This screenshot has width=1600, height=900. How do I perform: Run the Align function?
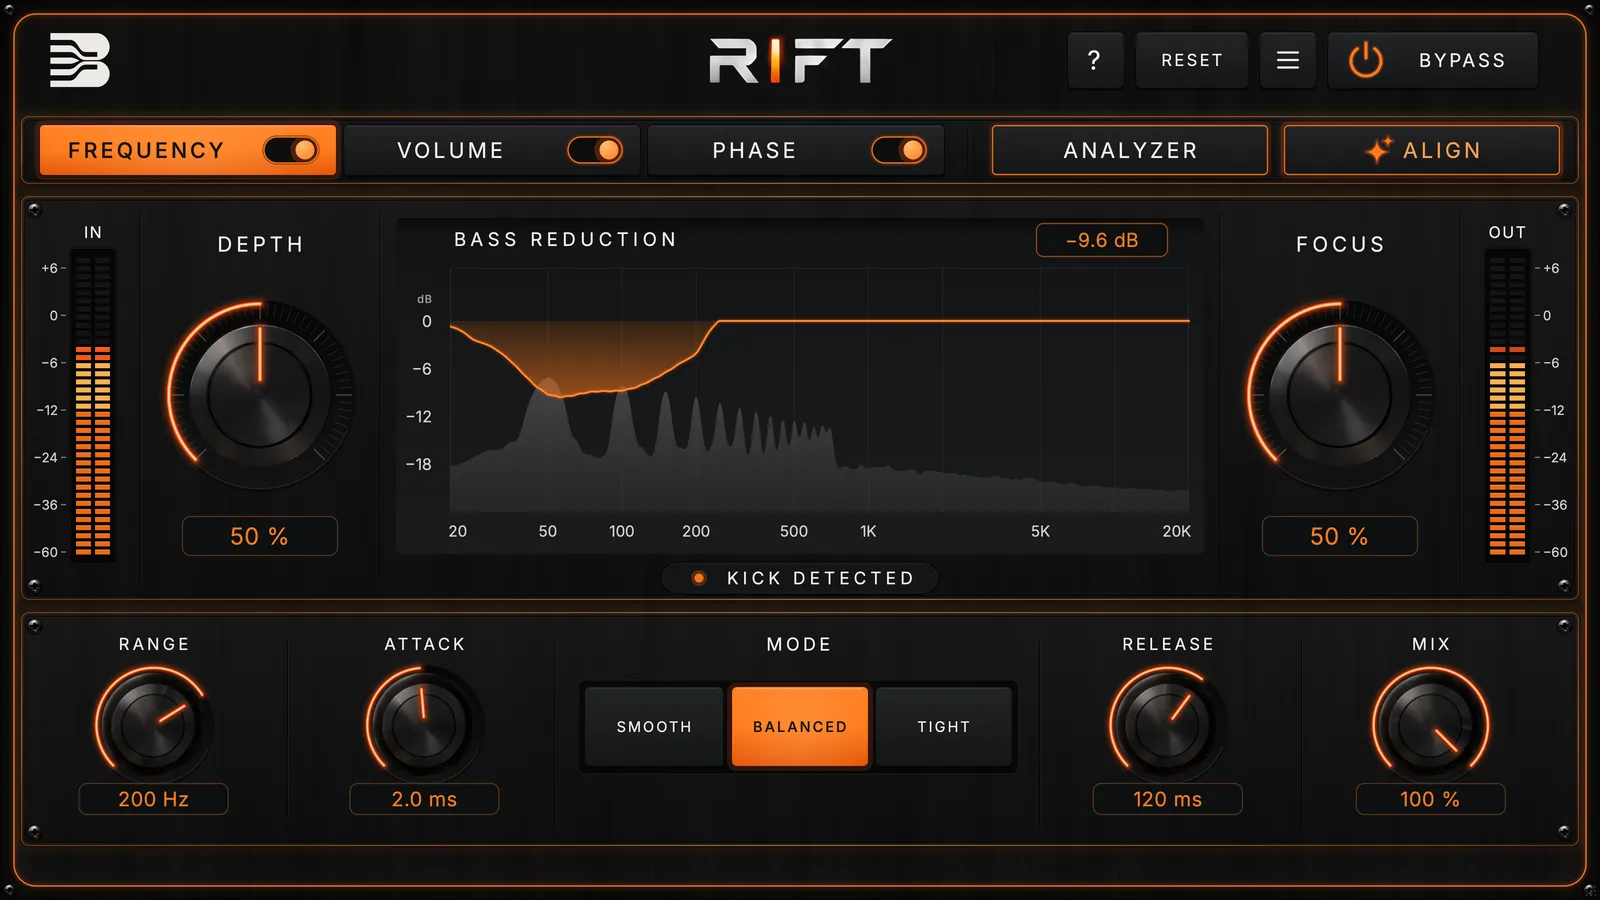pos(1422,150)
